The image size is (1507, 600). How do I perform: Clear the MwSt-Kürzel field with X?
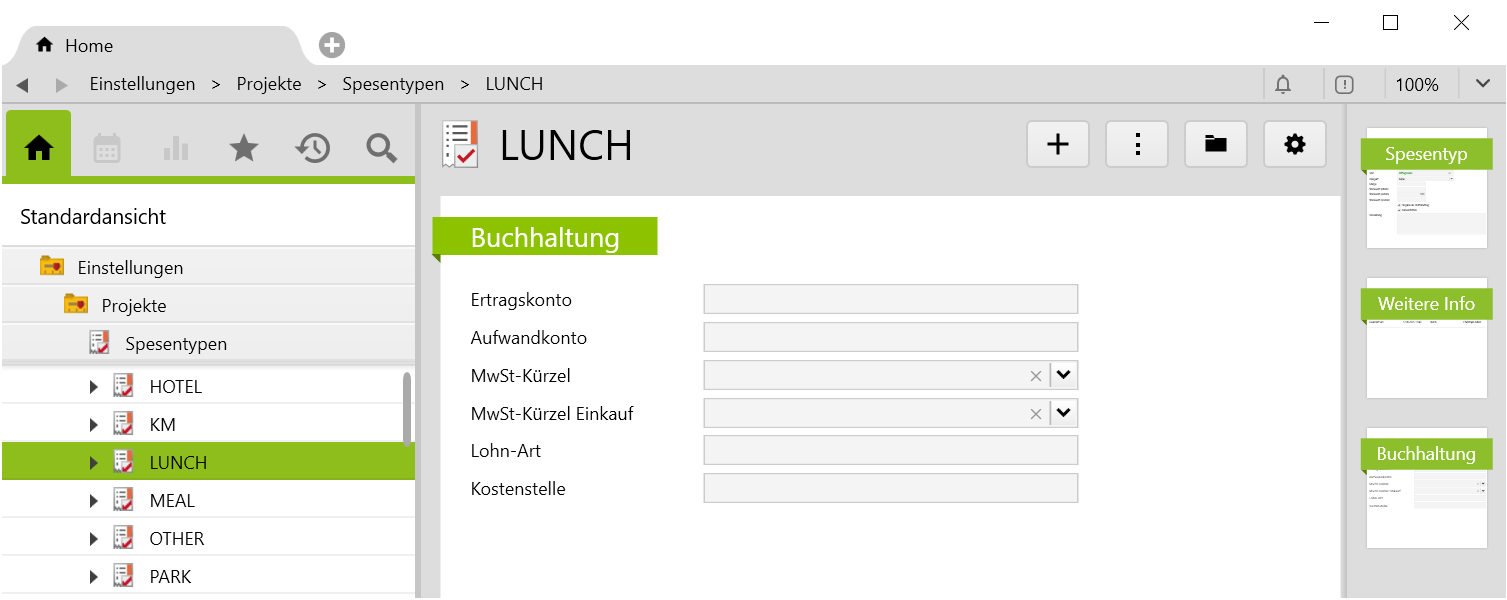(x=1036, y=376)
